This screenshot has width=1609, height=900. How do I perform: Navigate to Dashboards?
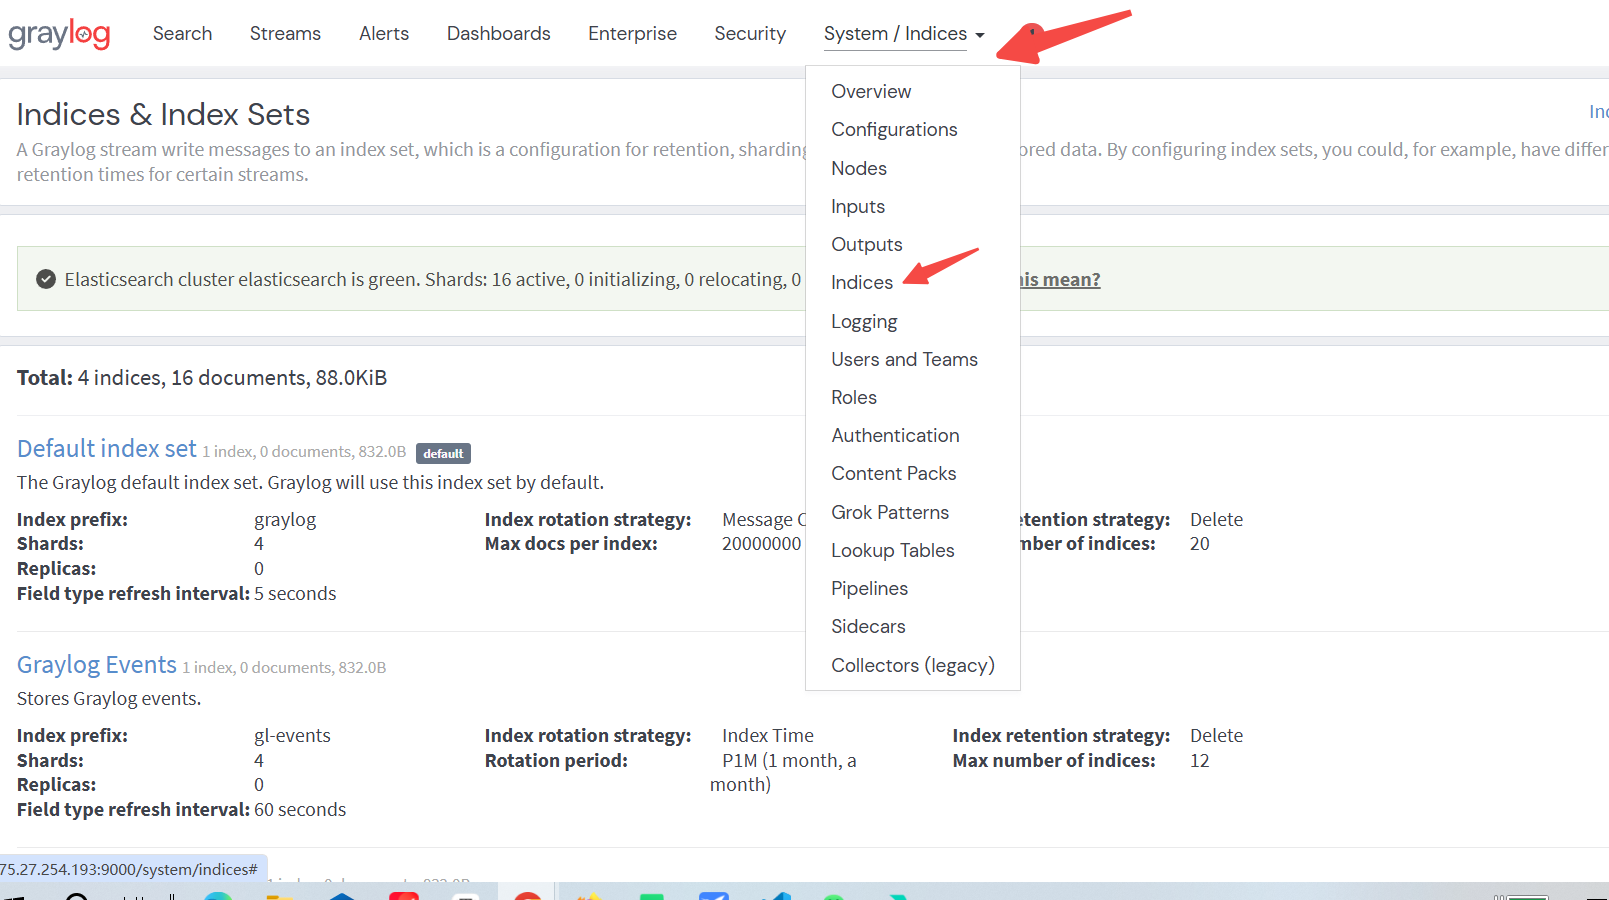(499, 33)
